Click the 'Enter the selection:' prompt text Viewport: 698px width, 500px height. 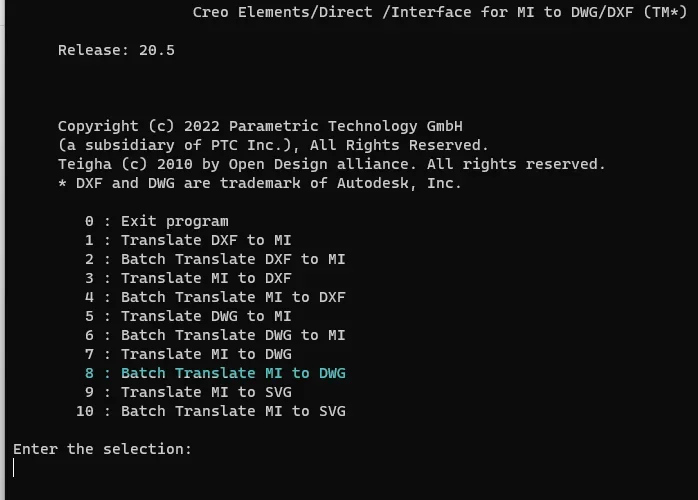pos(102,449)
